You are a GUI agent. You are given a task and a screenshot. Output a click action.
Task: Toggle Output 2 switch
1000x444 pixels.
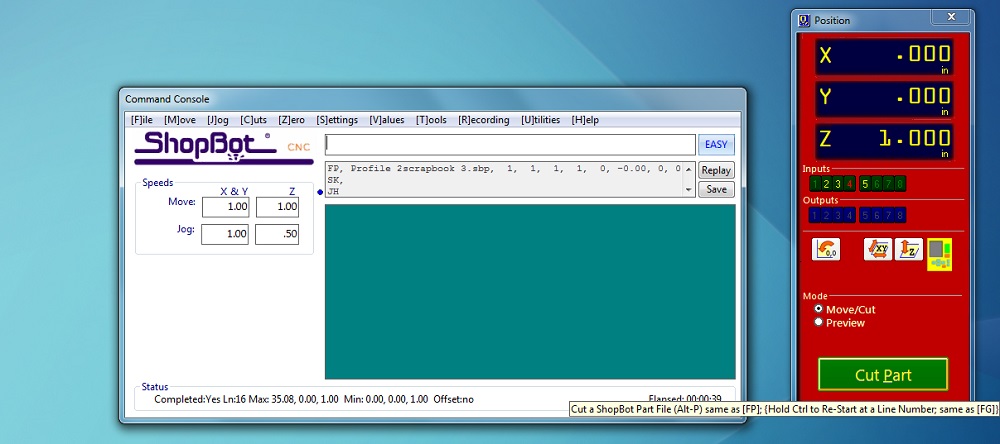(x=825, y=216)
